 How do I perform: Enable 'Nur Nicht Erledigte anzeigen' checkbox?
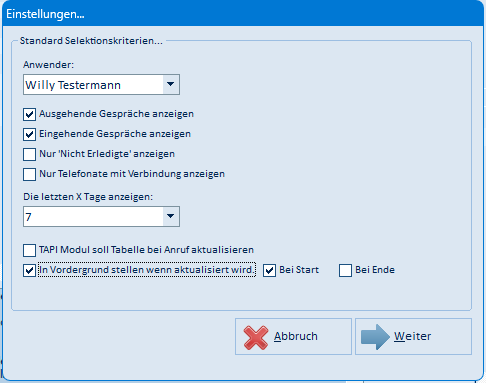pyautogui.click(x=29, y=154)
